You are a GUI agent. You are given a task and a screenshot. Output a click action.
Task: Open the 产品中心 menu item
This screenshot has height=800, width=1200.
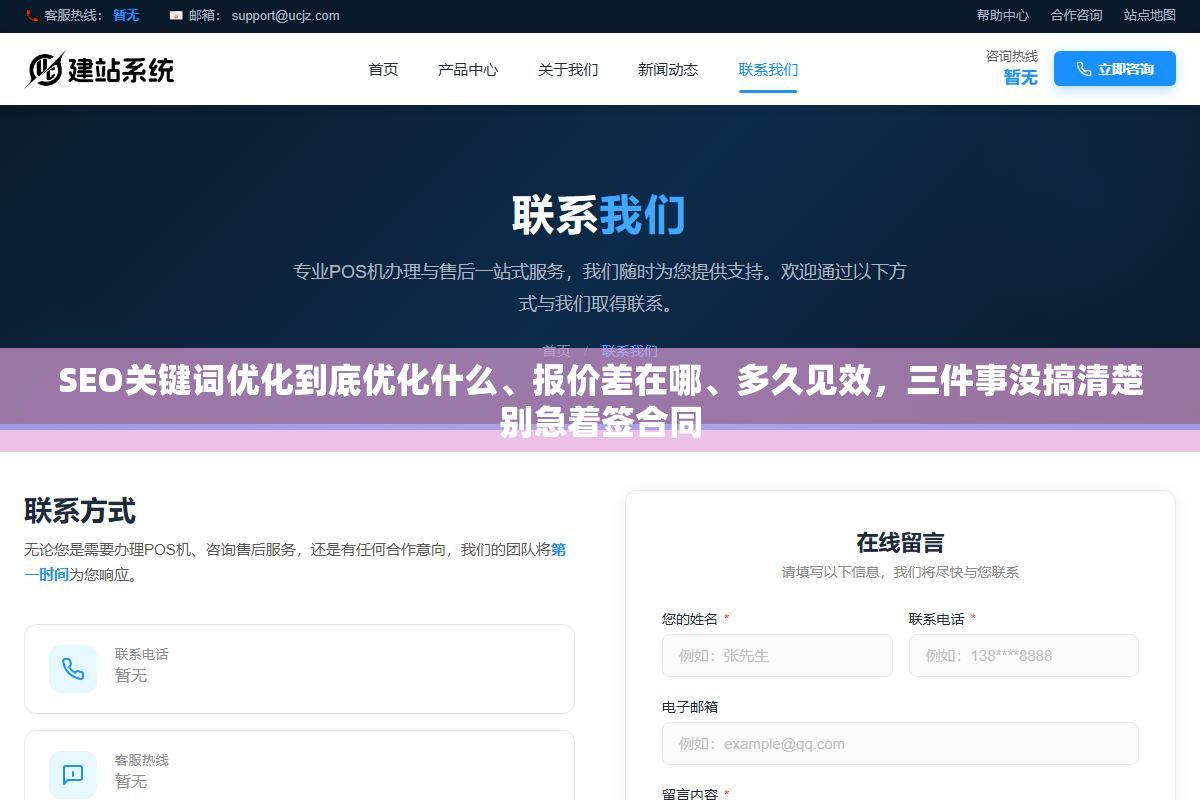pyautogui.click(x=468, y=69)
